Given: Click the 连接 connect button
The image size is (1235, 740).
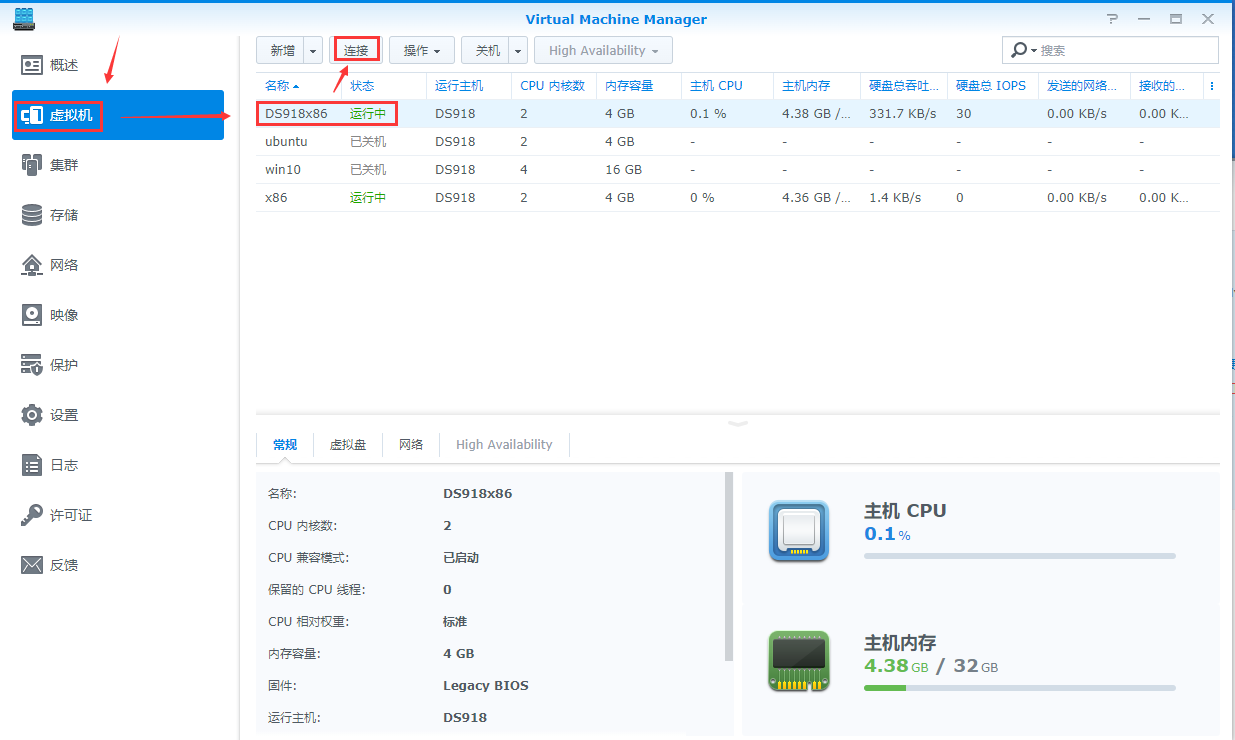Looking at the screenshot, I should coord(356,51).
